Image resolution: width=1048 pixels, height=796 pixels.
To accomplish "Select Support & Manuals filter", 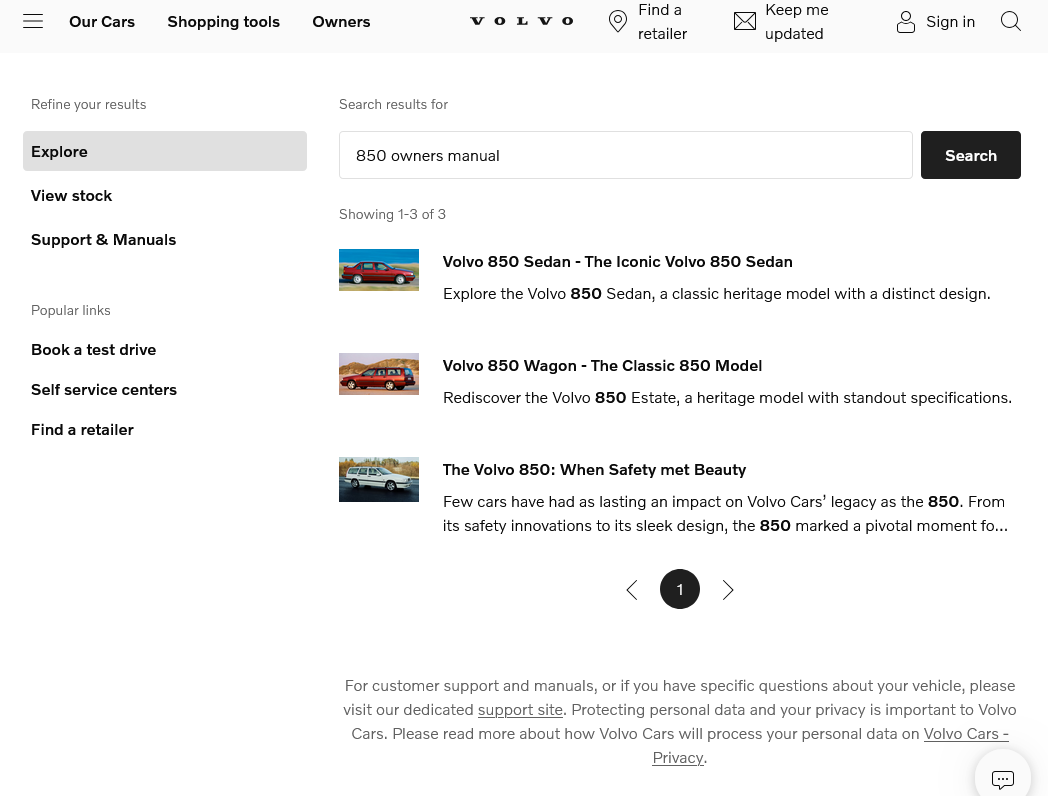I will (x=104, y=240).
